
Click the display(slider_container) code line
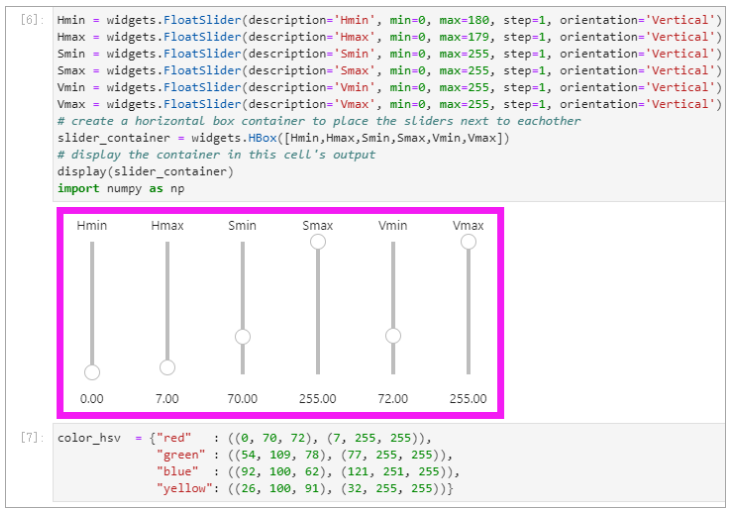[145, 172]
